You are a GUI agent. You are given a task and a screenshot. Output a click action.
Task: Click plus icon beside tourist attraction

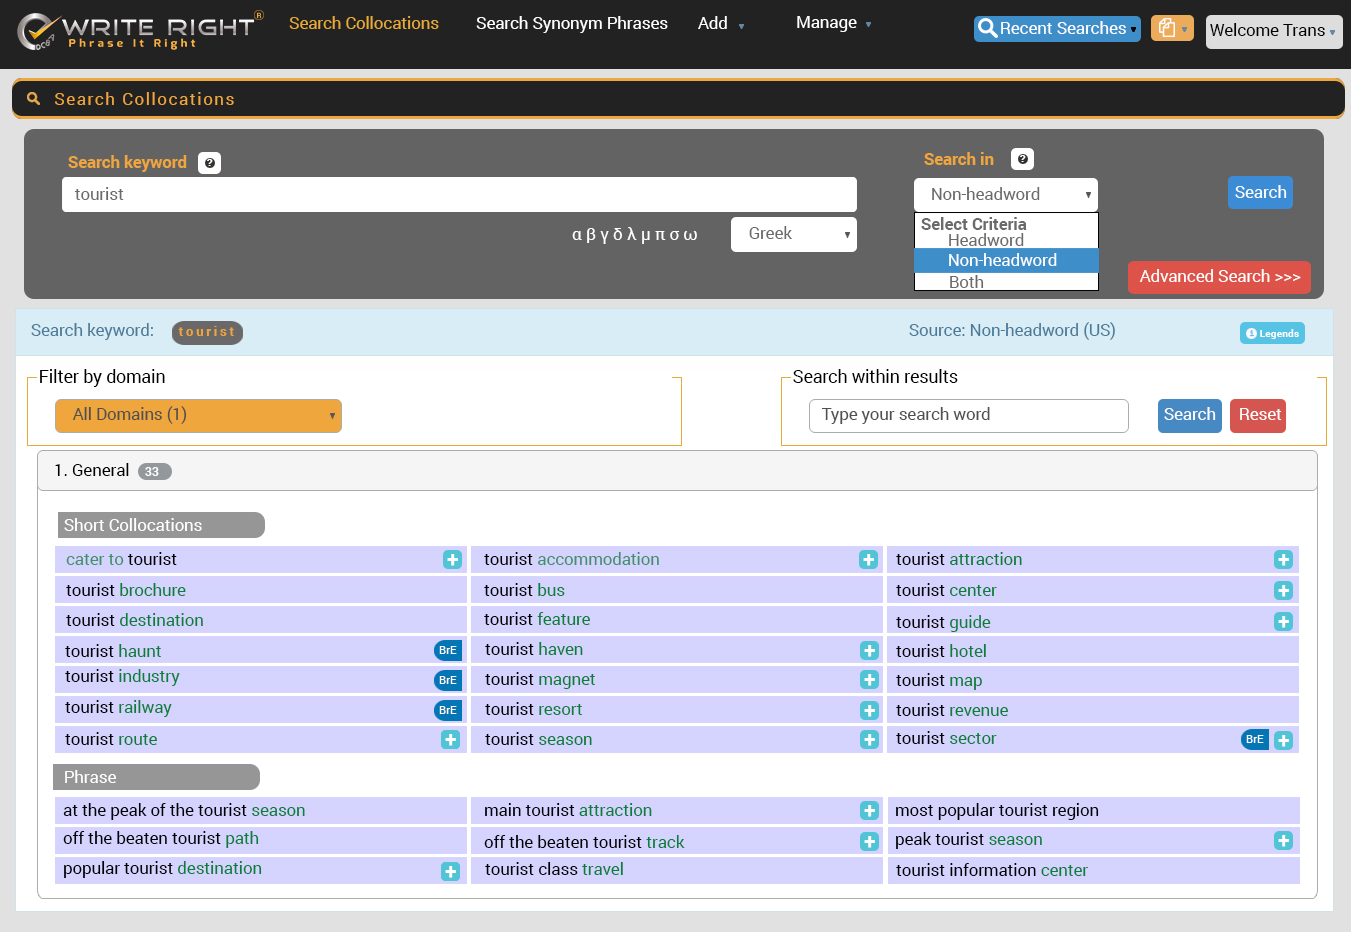[1283, 560]
